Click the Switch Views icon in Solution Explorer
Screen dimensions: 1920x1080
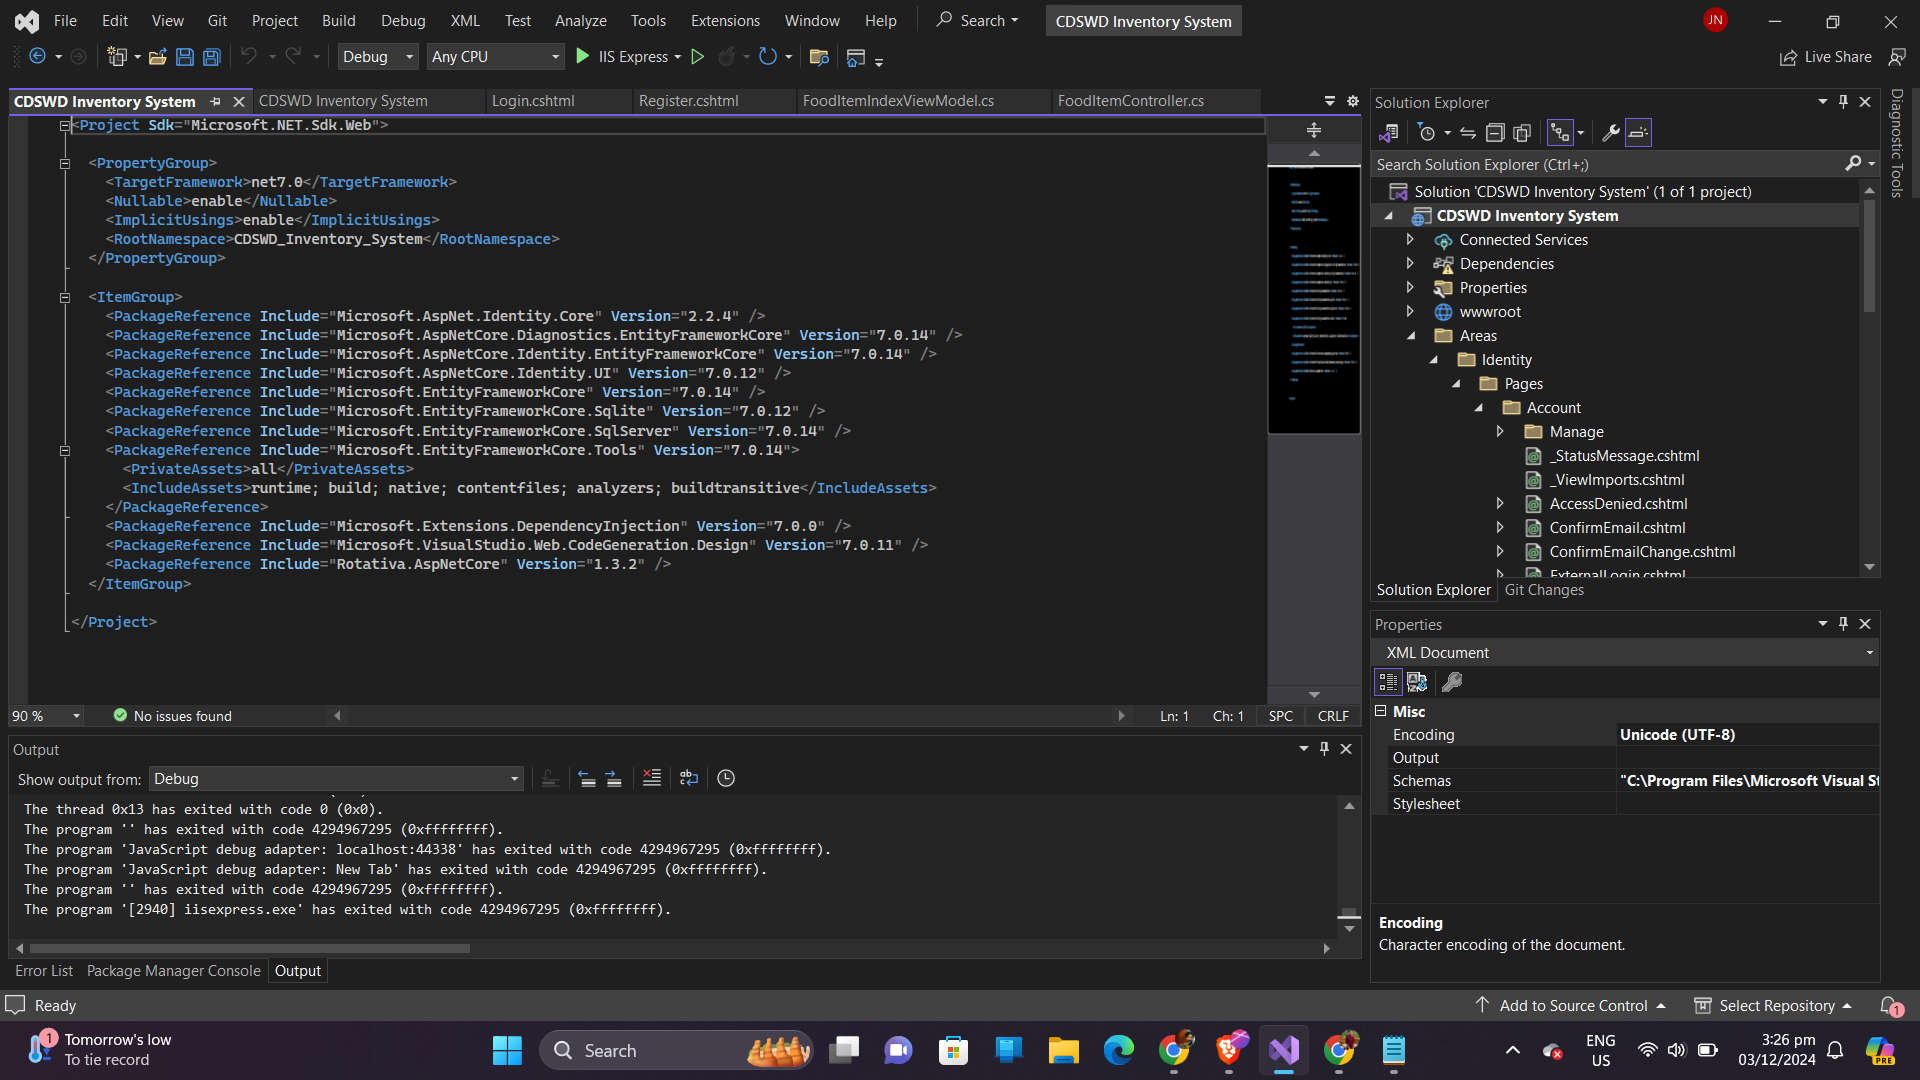(x=1389, y=133)
